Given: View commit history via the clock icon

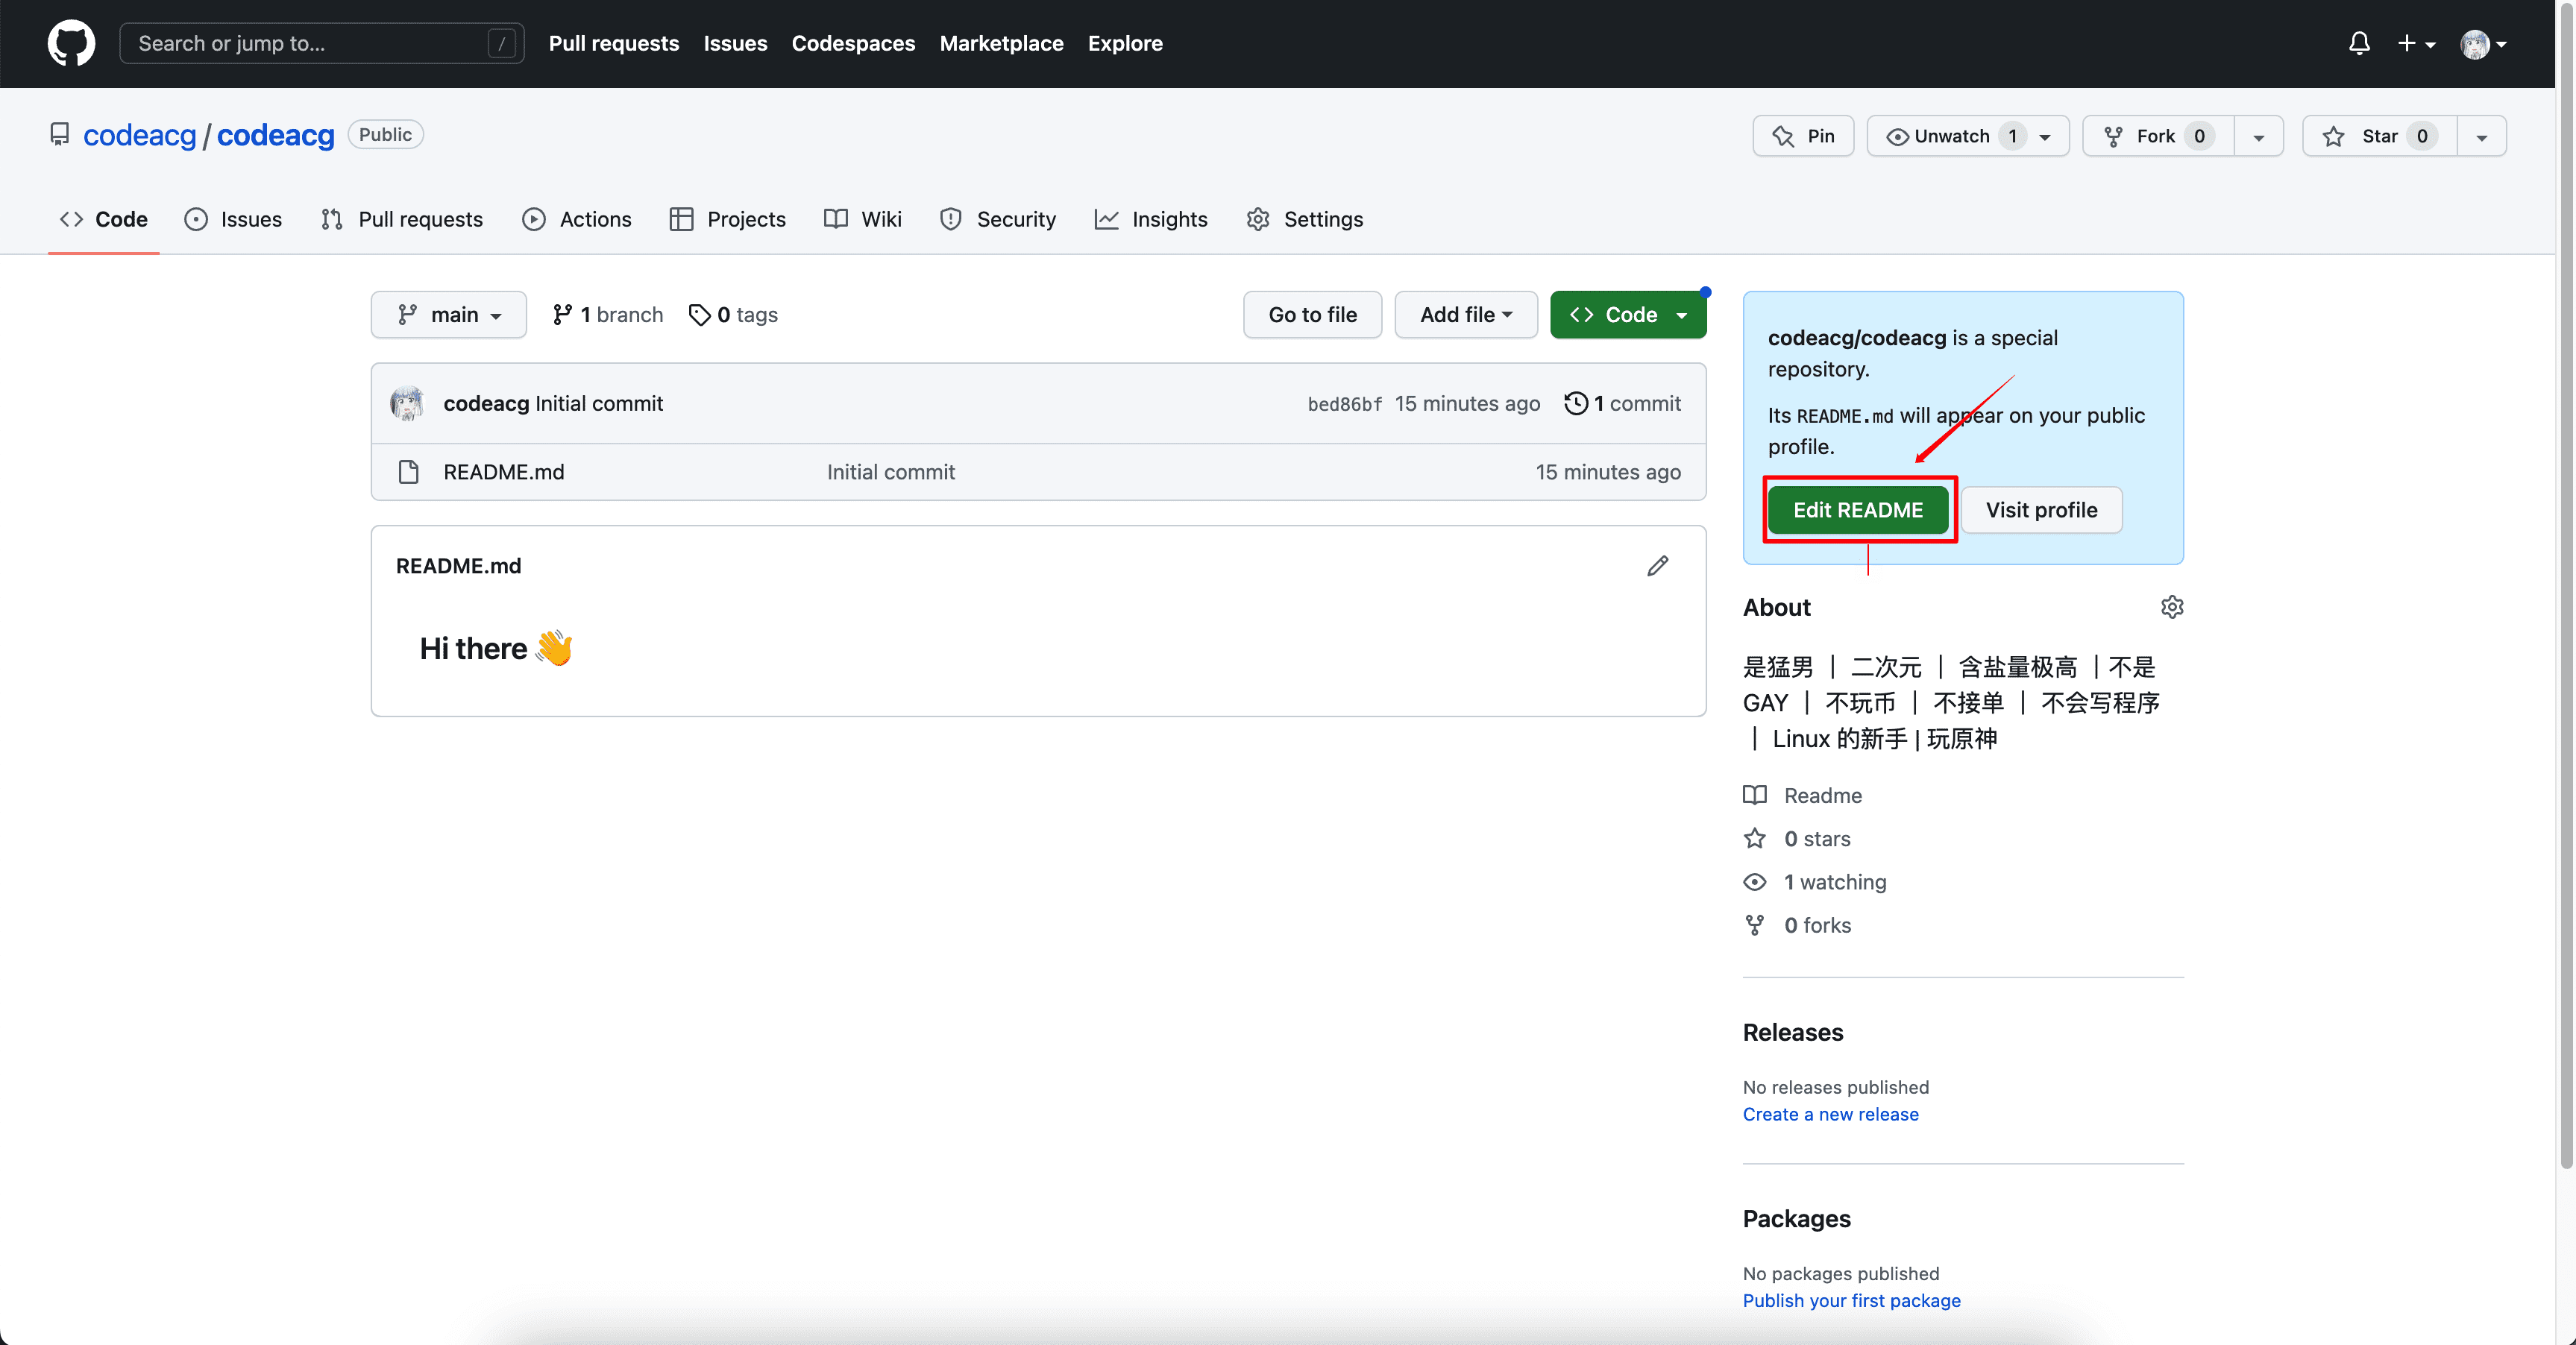Looking at the screenshot, I should [1577, 403].
